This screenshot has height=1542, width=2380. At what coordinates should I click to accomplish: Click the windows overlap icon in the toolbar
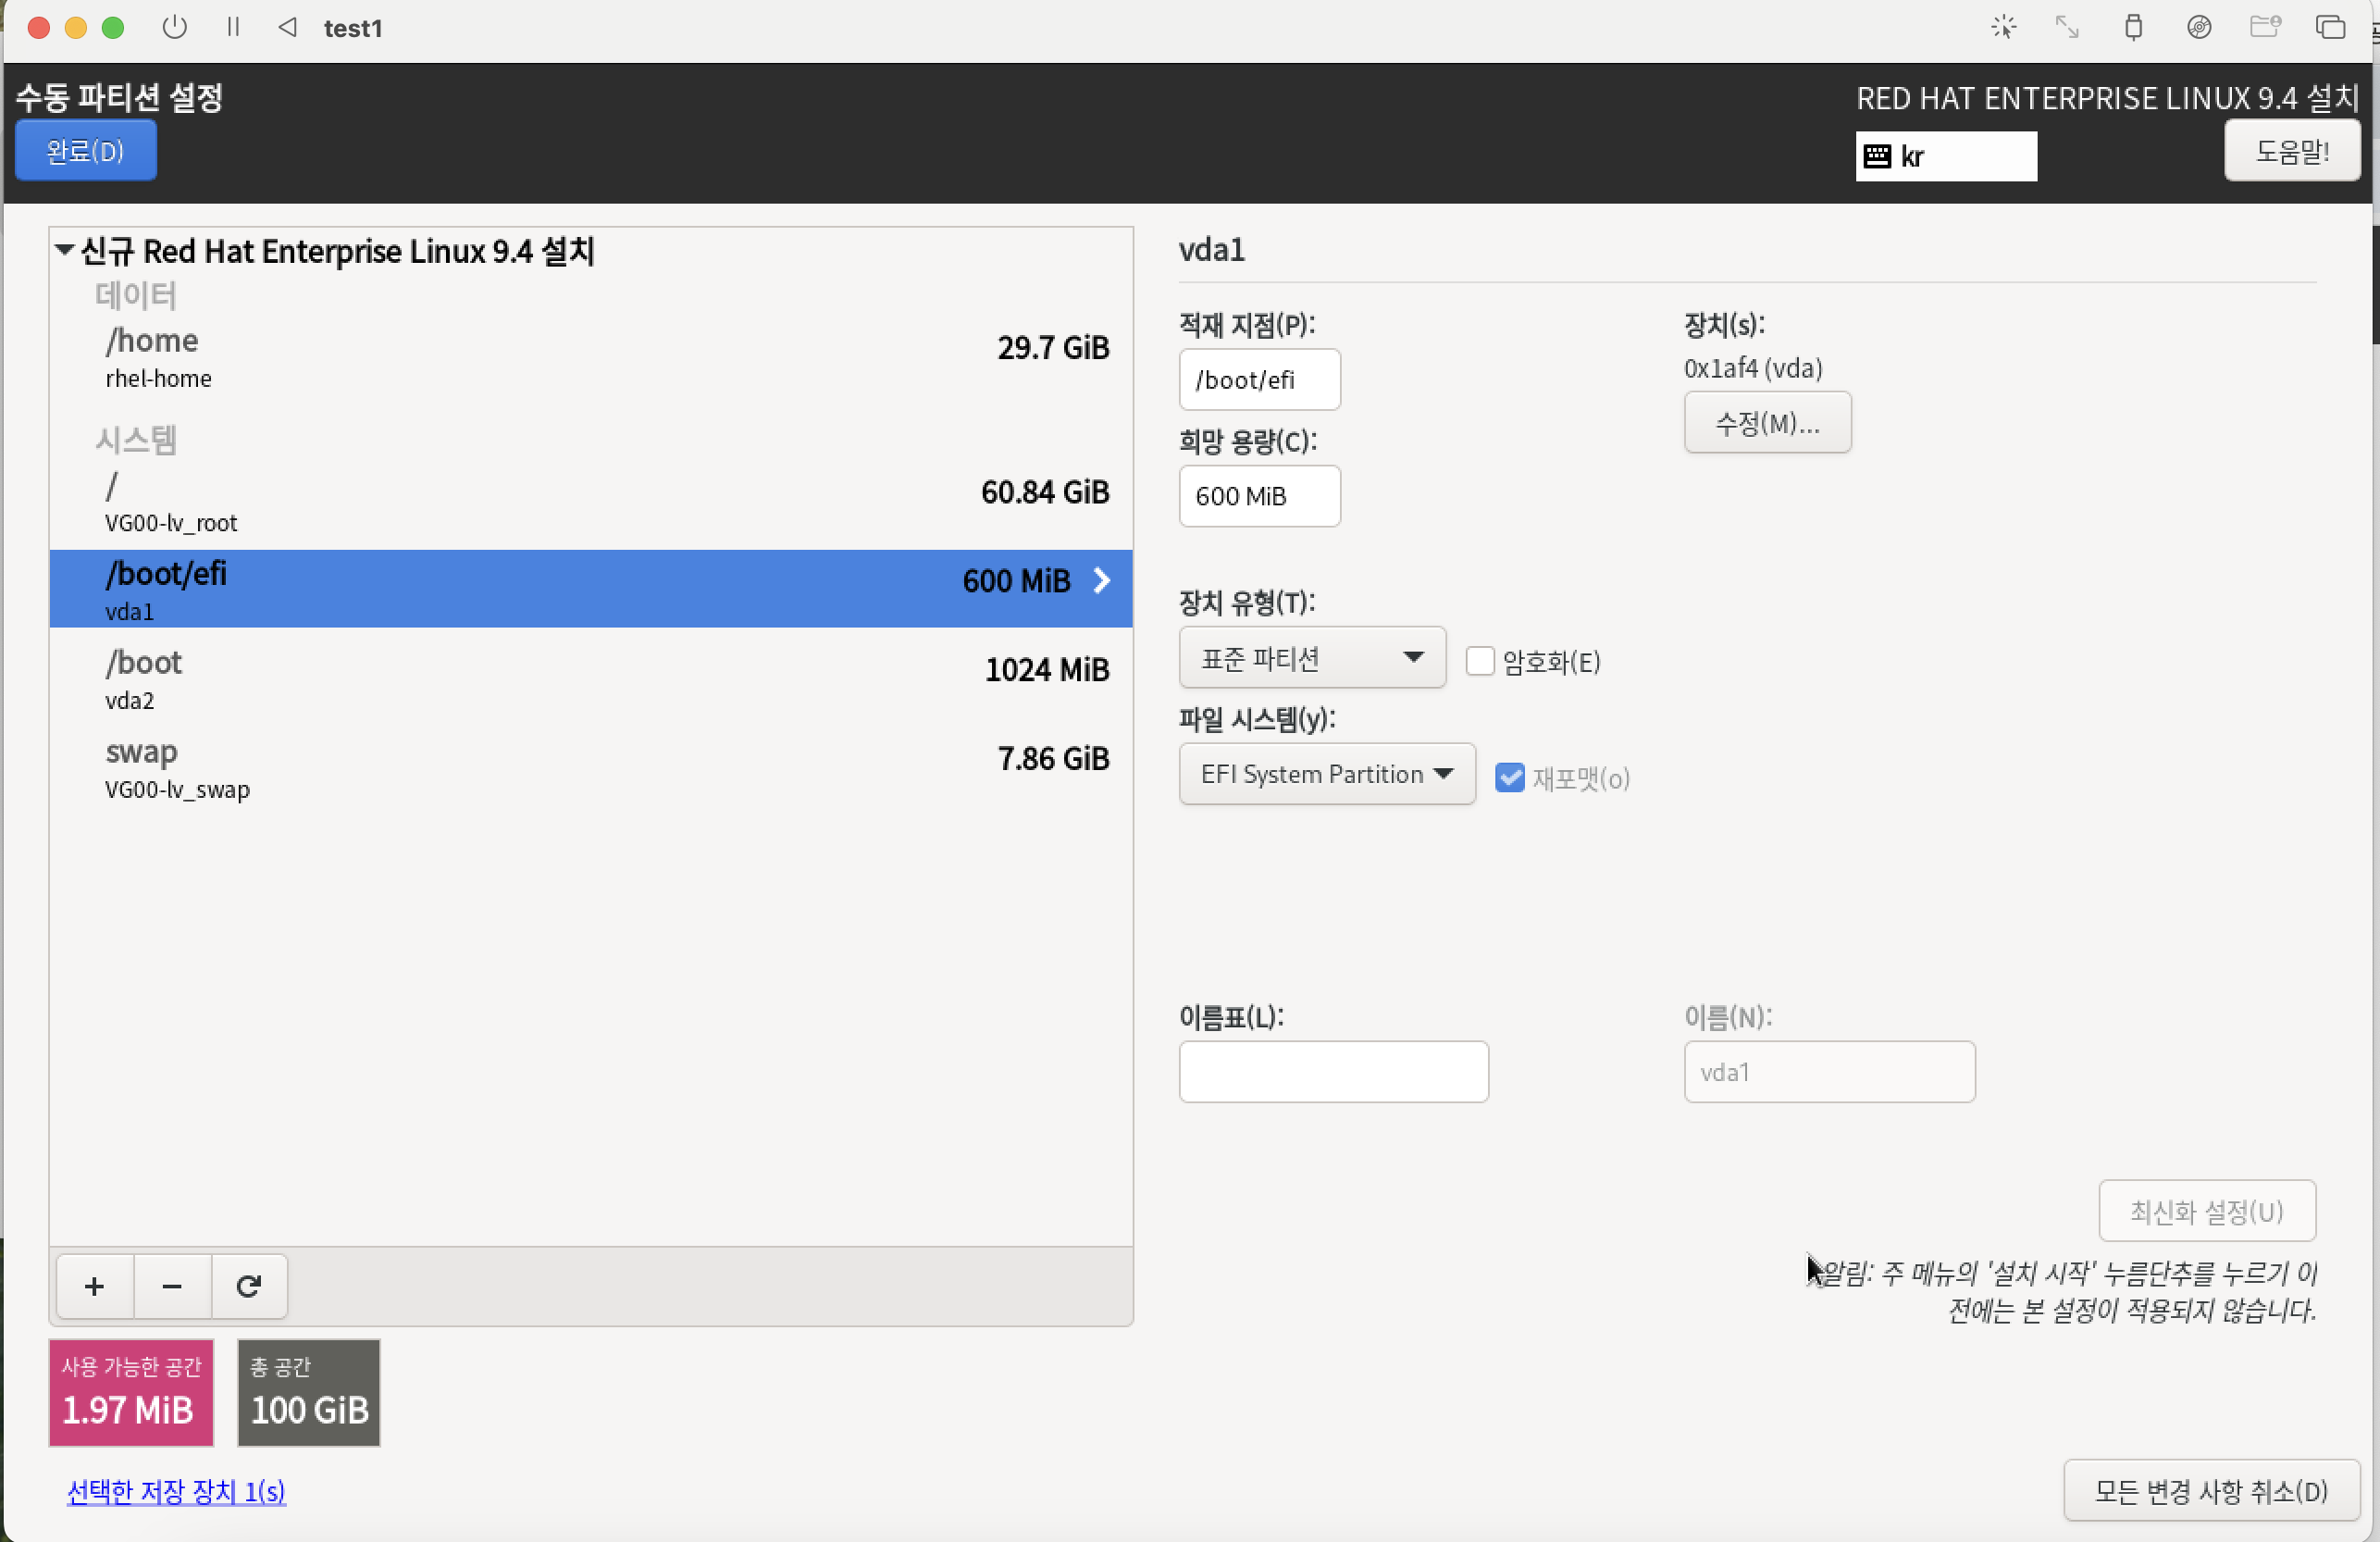coord(2330,27)
